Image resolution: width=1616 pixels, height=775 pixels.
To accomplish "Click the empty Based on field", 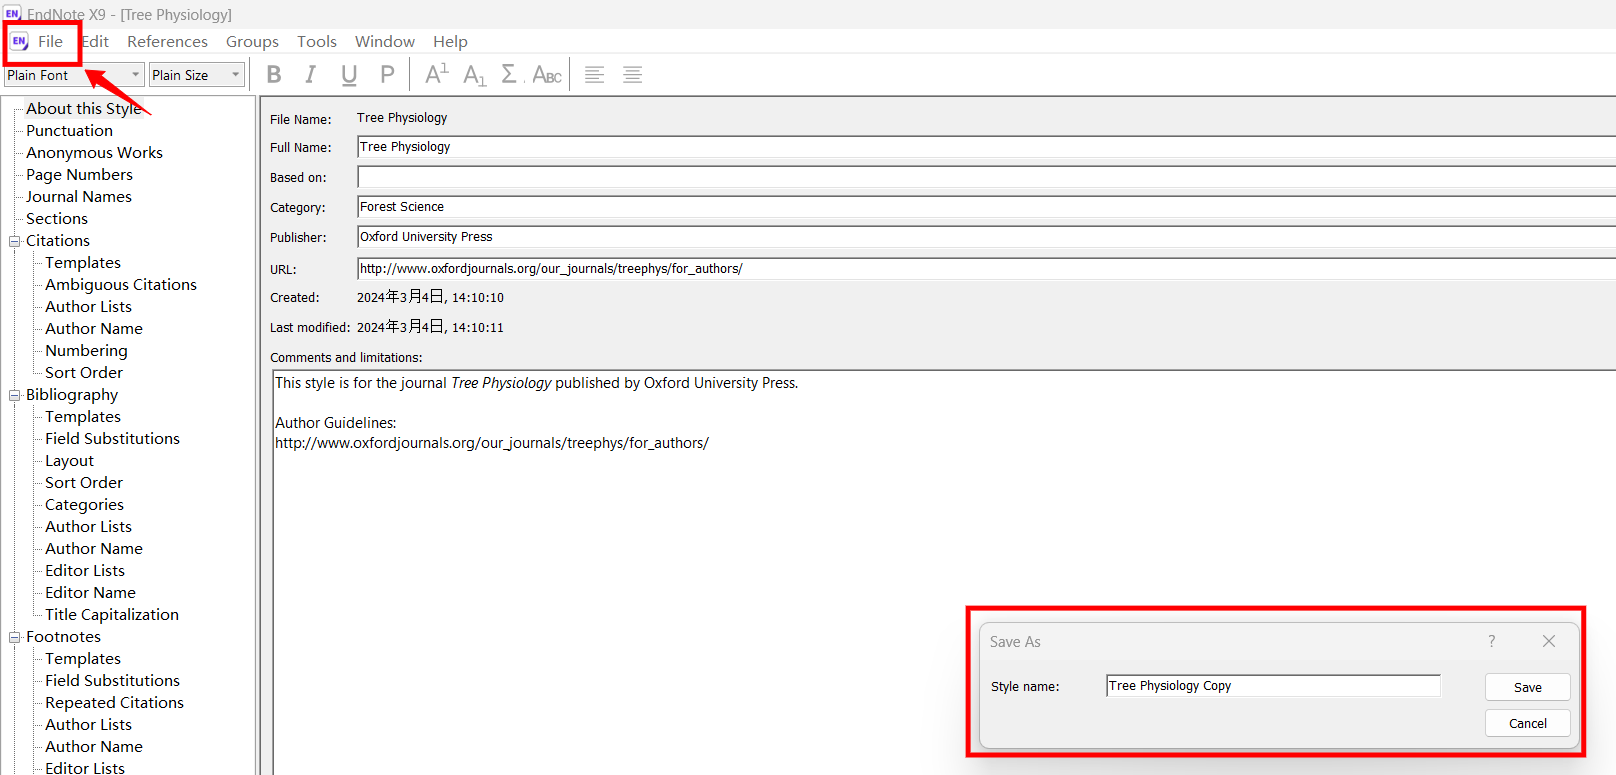I will 986,177.
